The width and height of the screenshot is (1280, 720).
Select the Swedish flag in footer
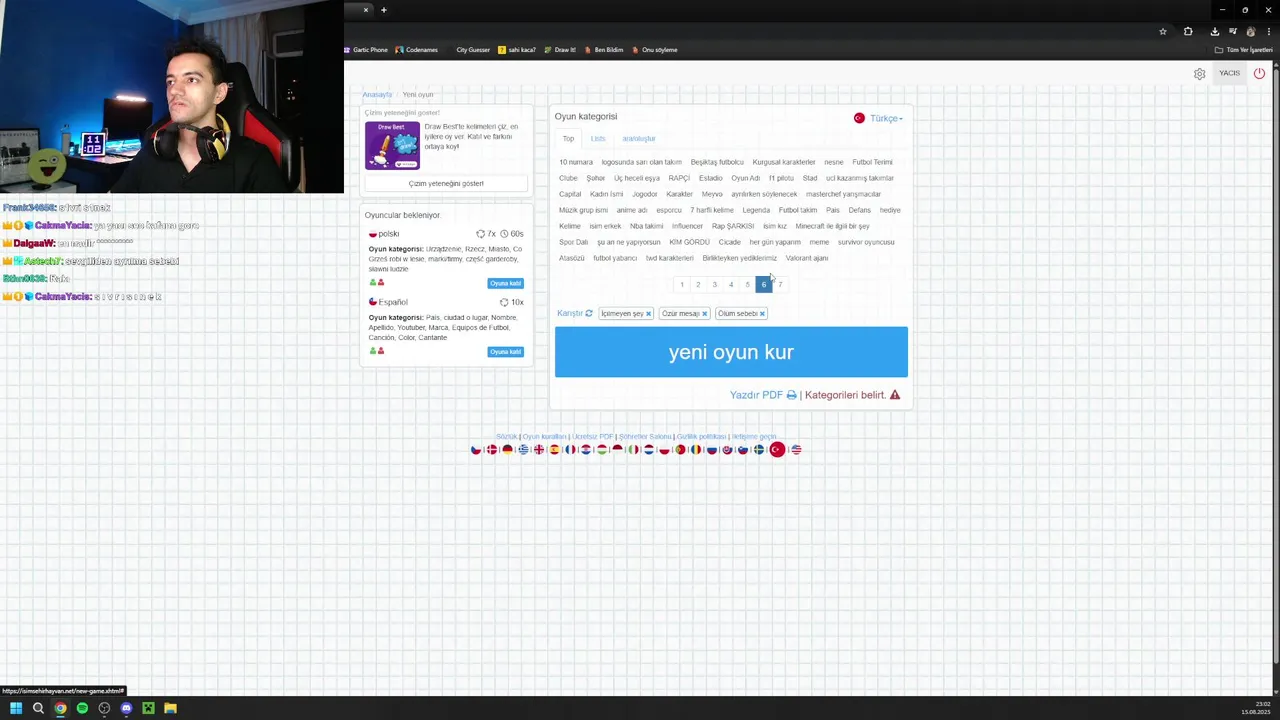point(759,450)
